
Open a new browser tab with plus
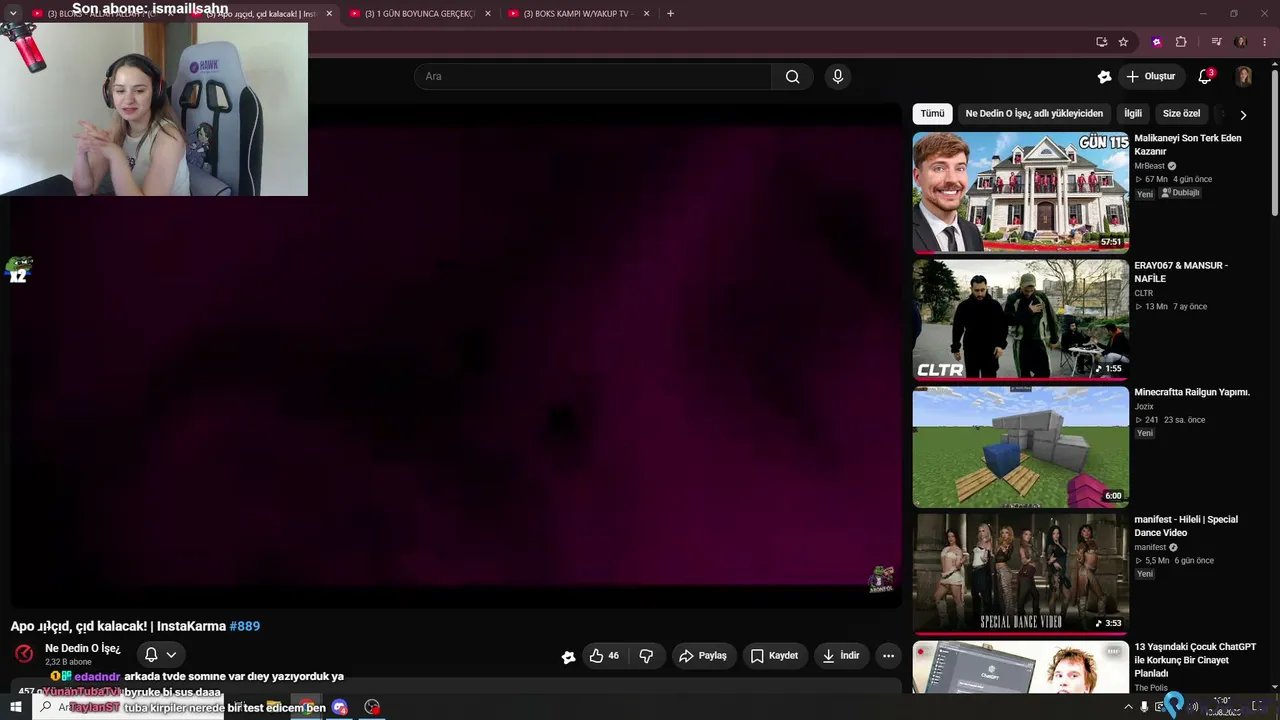click(x=670, y=14)
